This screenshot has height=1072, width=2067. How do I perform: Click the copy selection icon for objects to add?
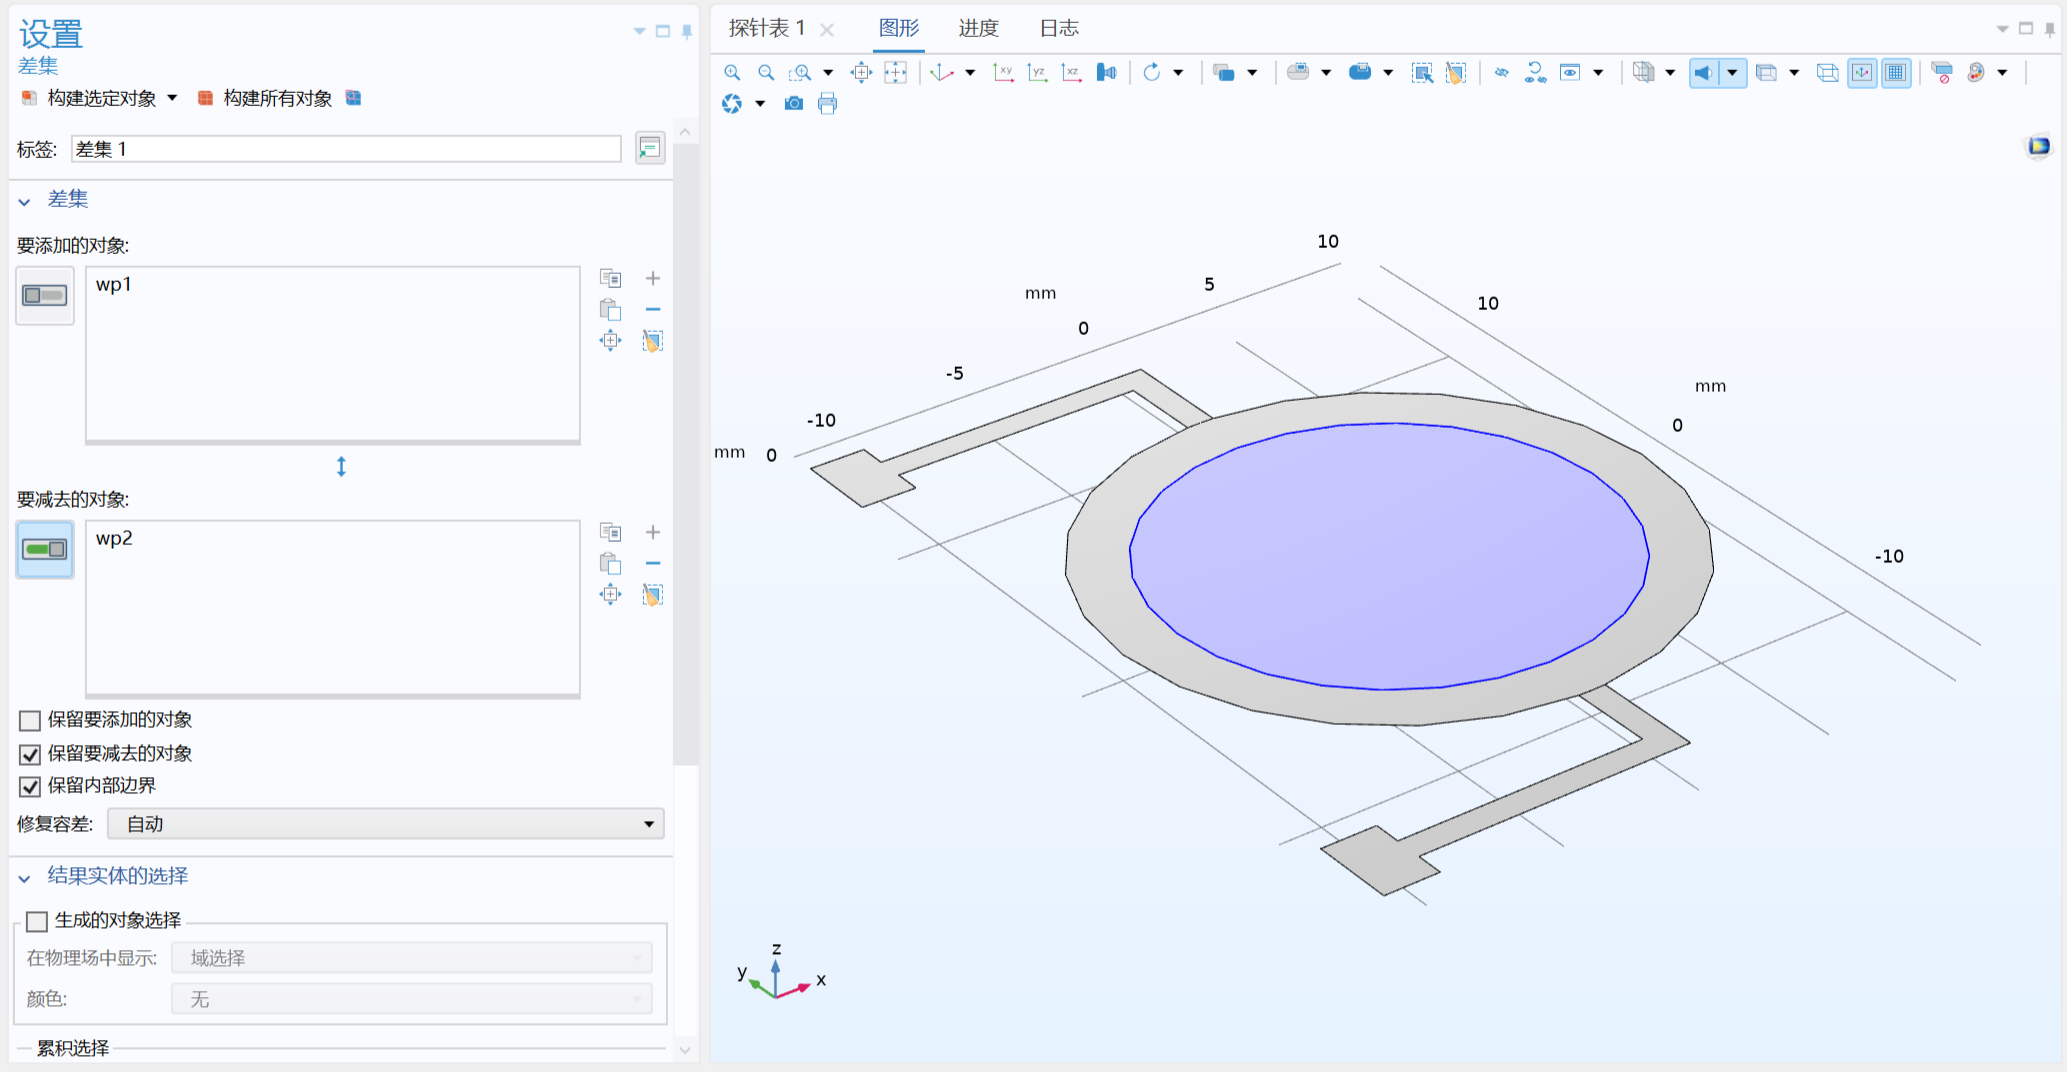(610, 278)
